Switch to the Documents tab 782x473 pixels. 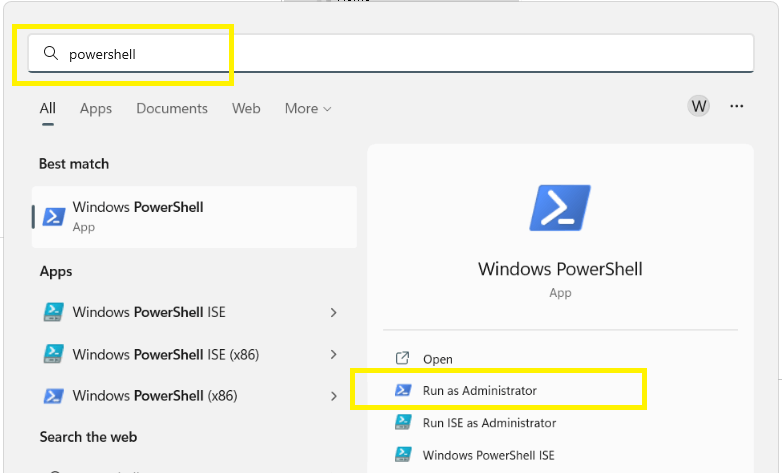172,108
